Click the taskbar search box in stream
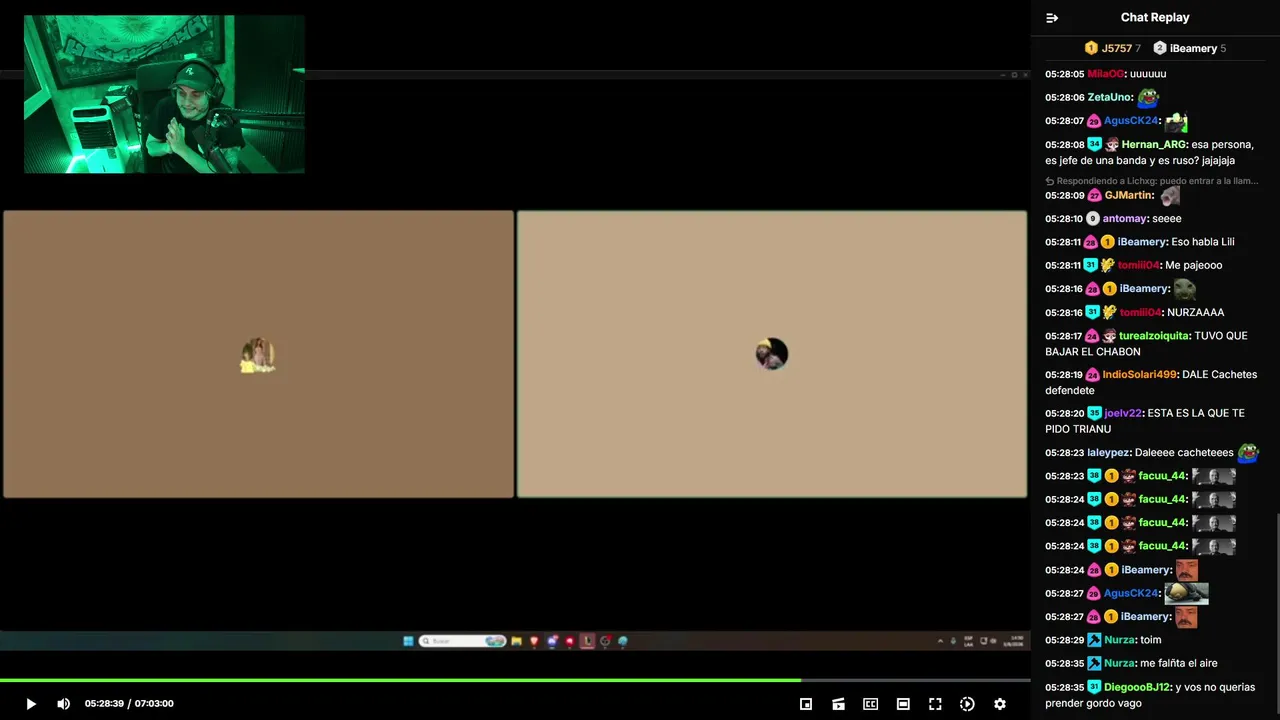 [x=462, y=641]
